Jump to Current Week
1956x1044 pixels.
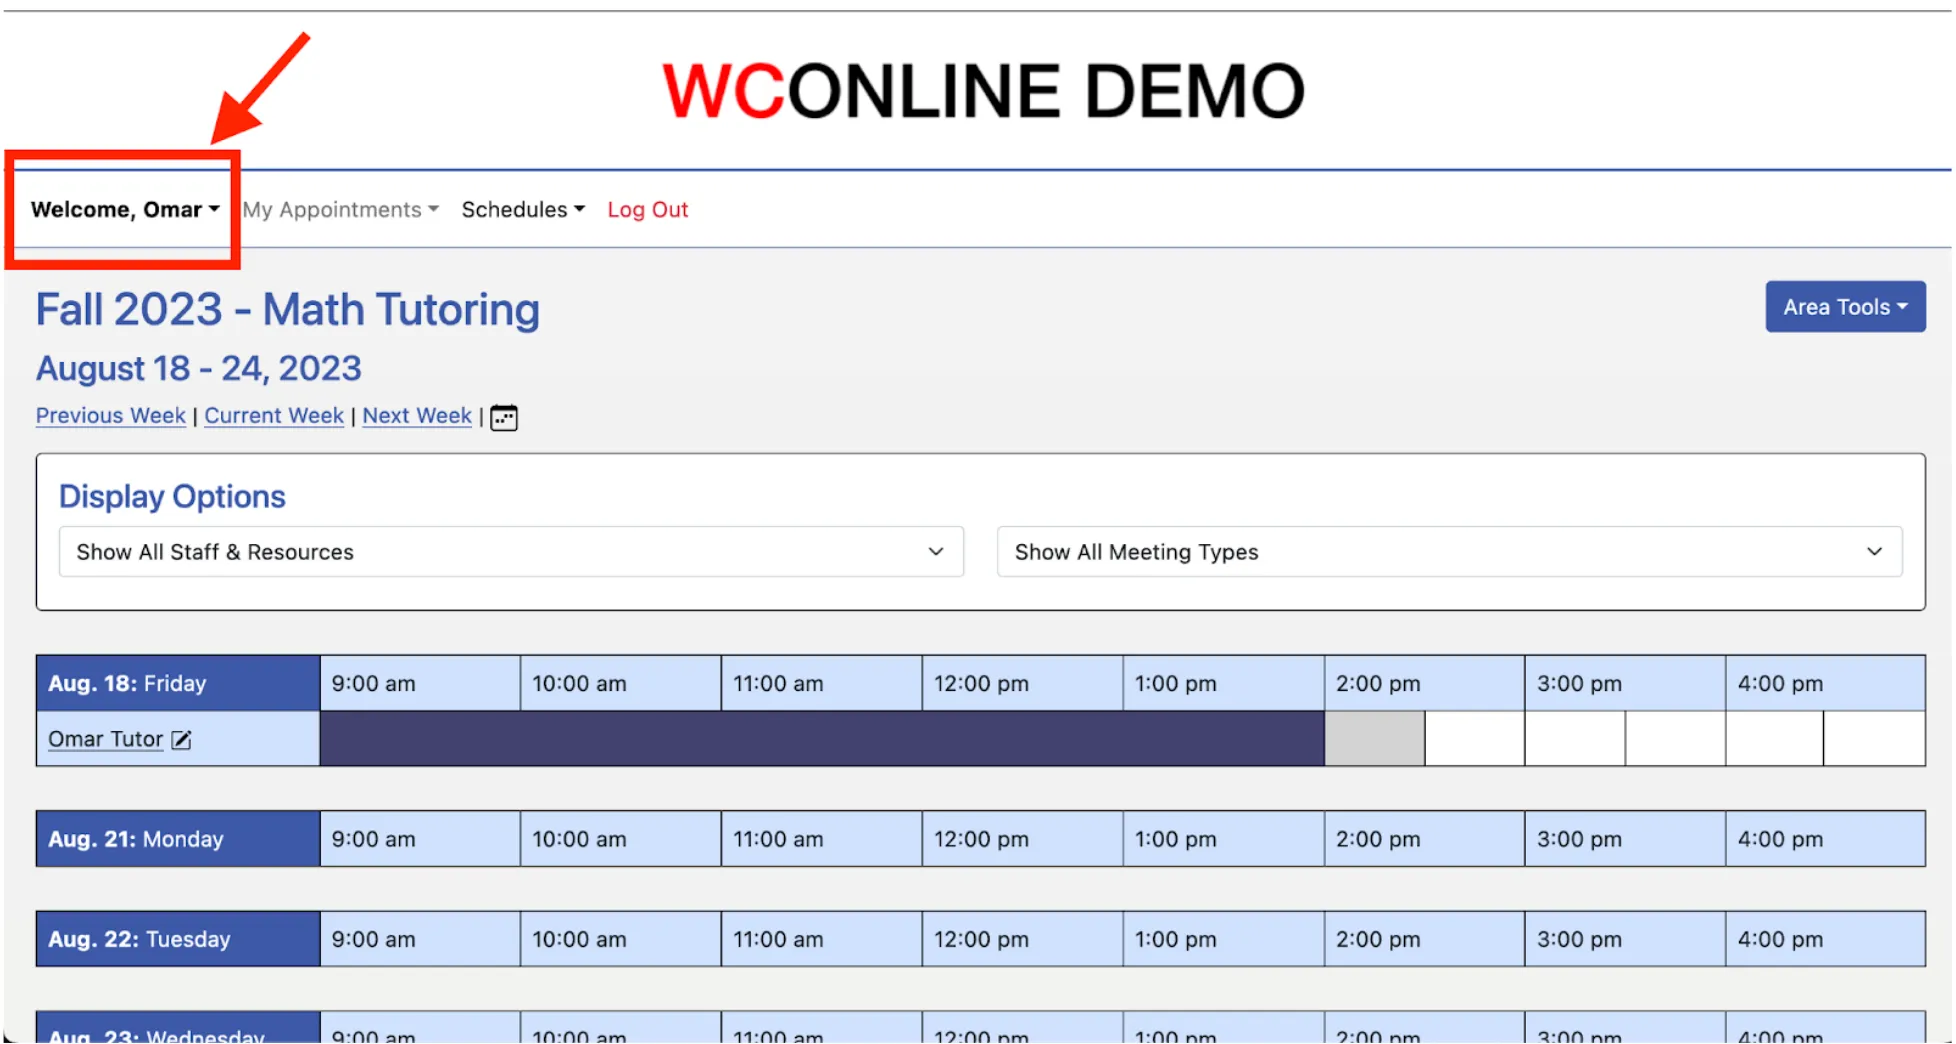click(274, 416)
